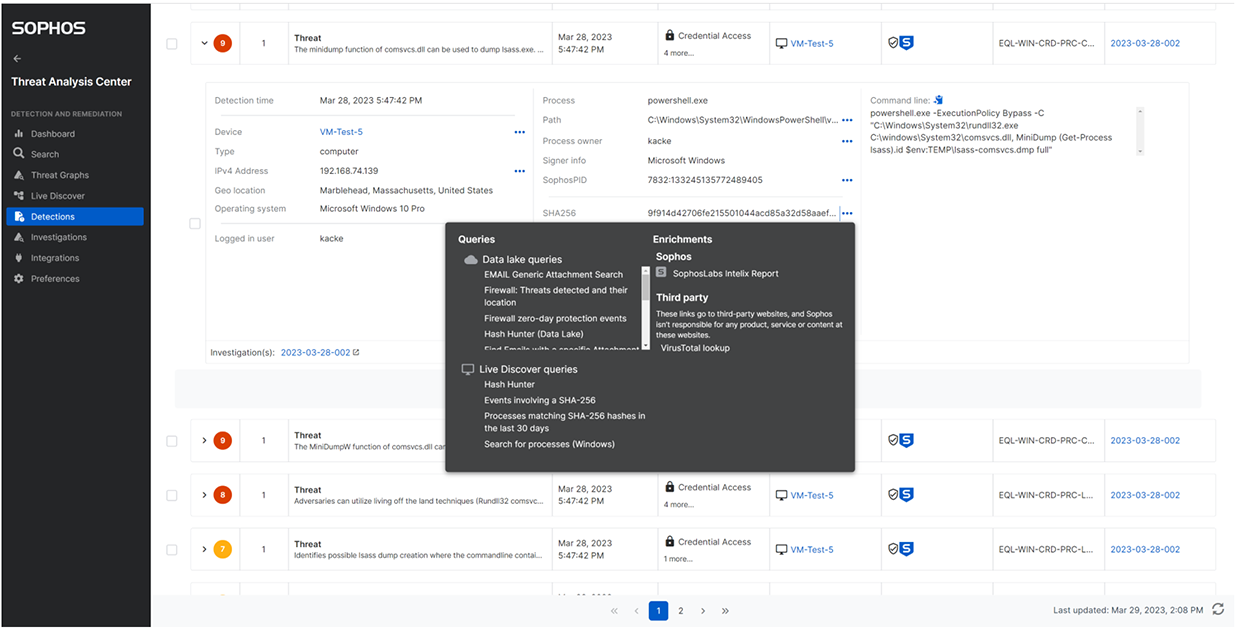Tick checkbox beside expanded detection details
Viewport: 1238px width, 630px height.
[195, 224]
